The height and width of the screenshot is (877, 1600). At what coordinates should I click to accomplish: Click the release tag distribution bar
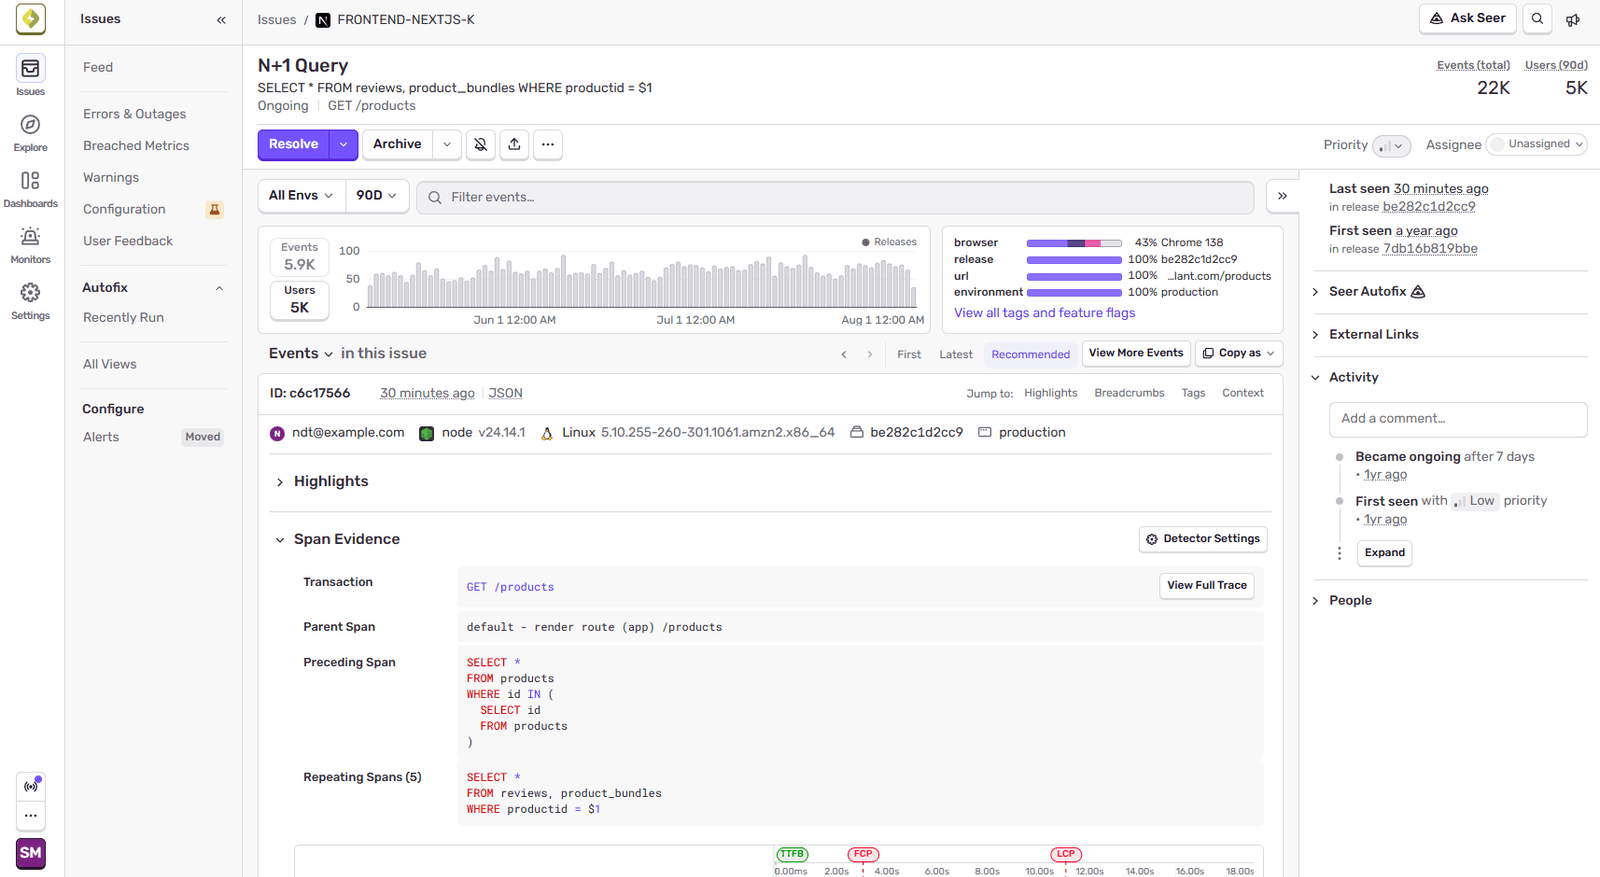pyautogui.click(x=1074, y=260)
